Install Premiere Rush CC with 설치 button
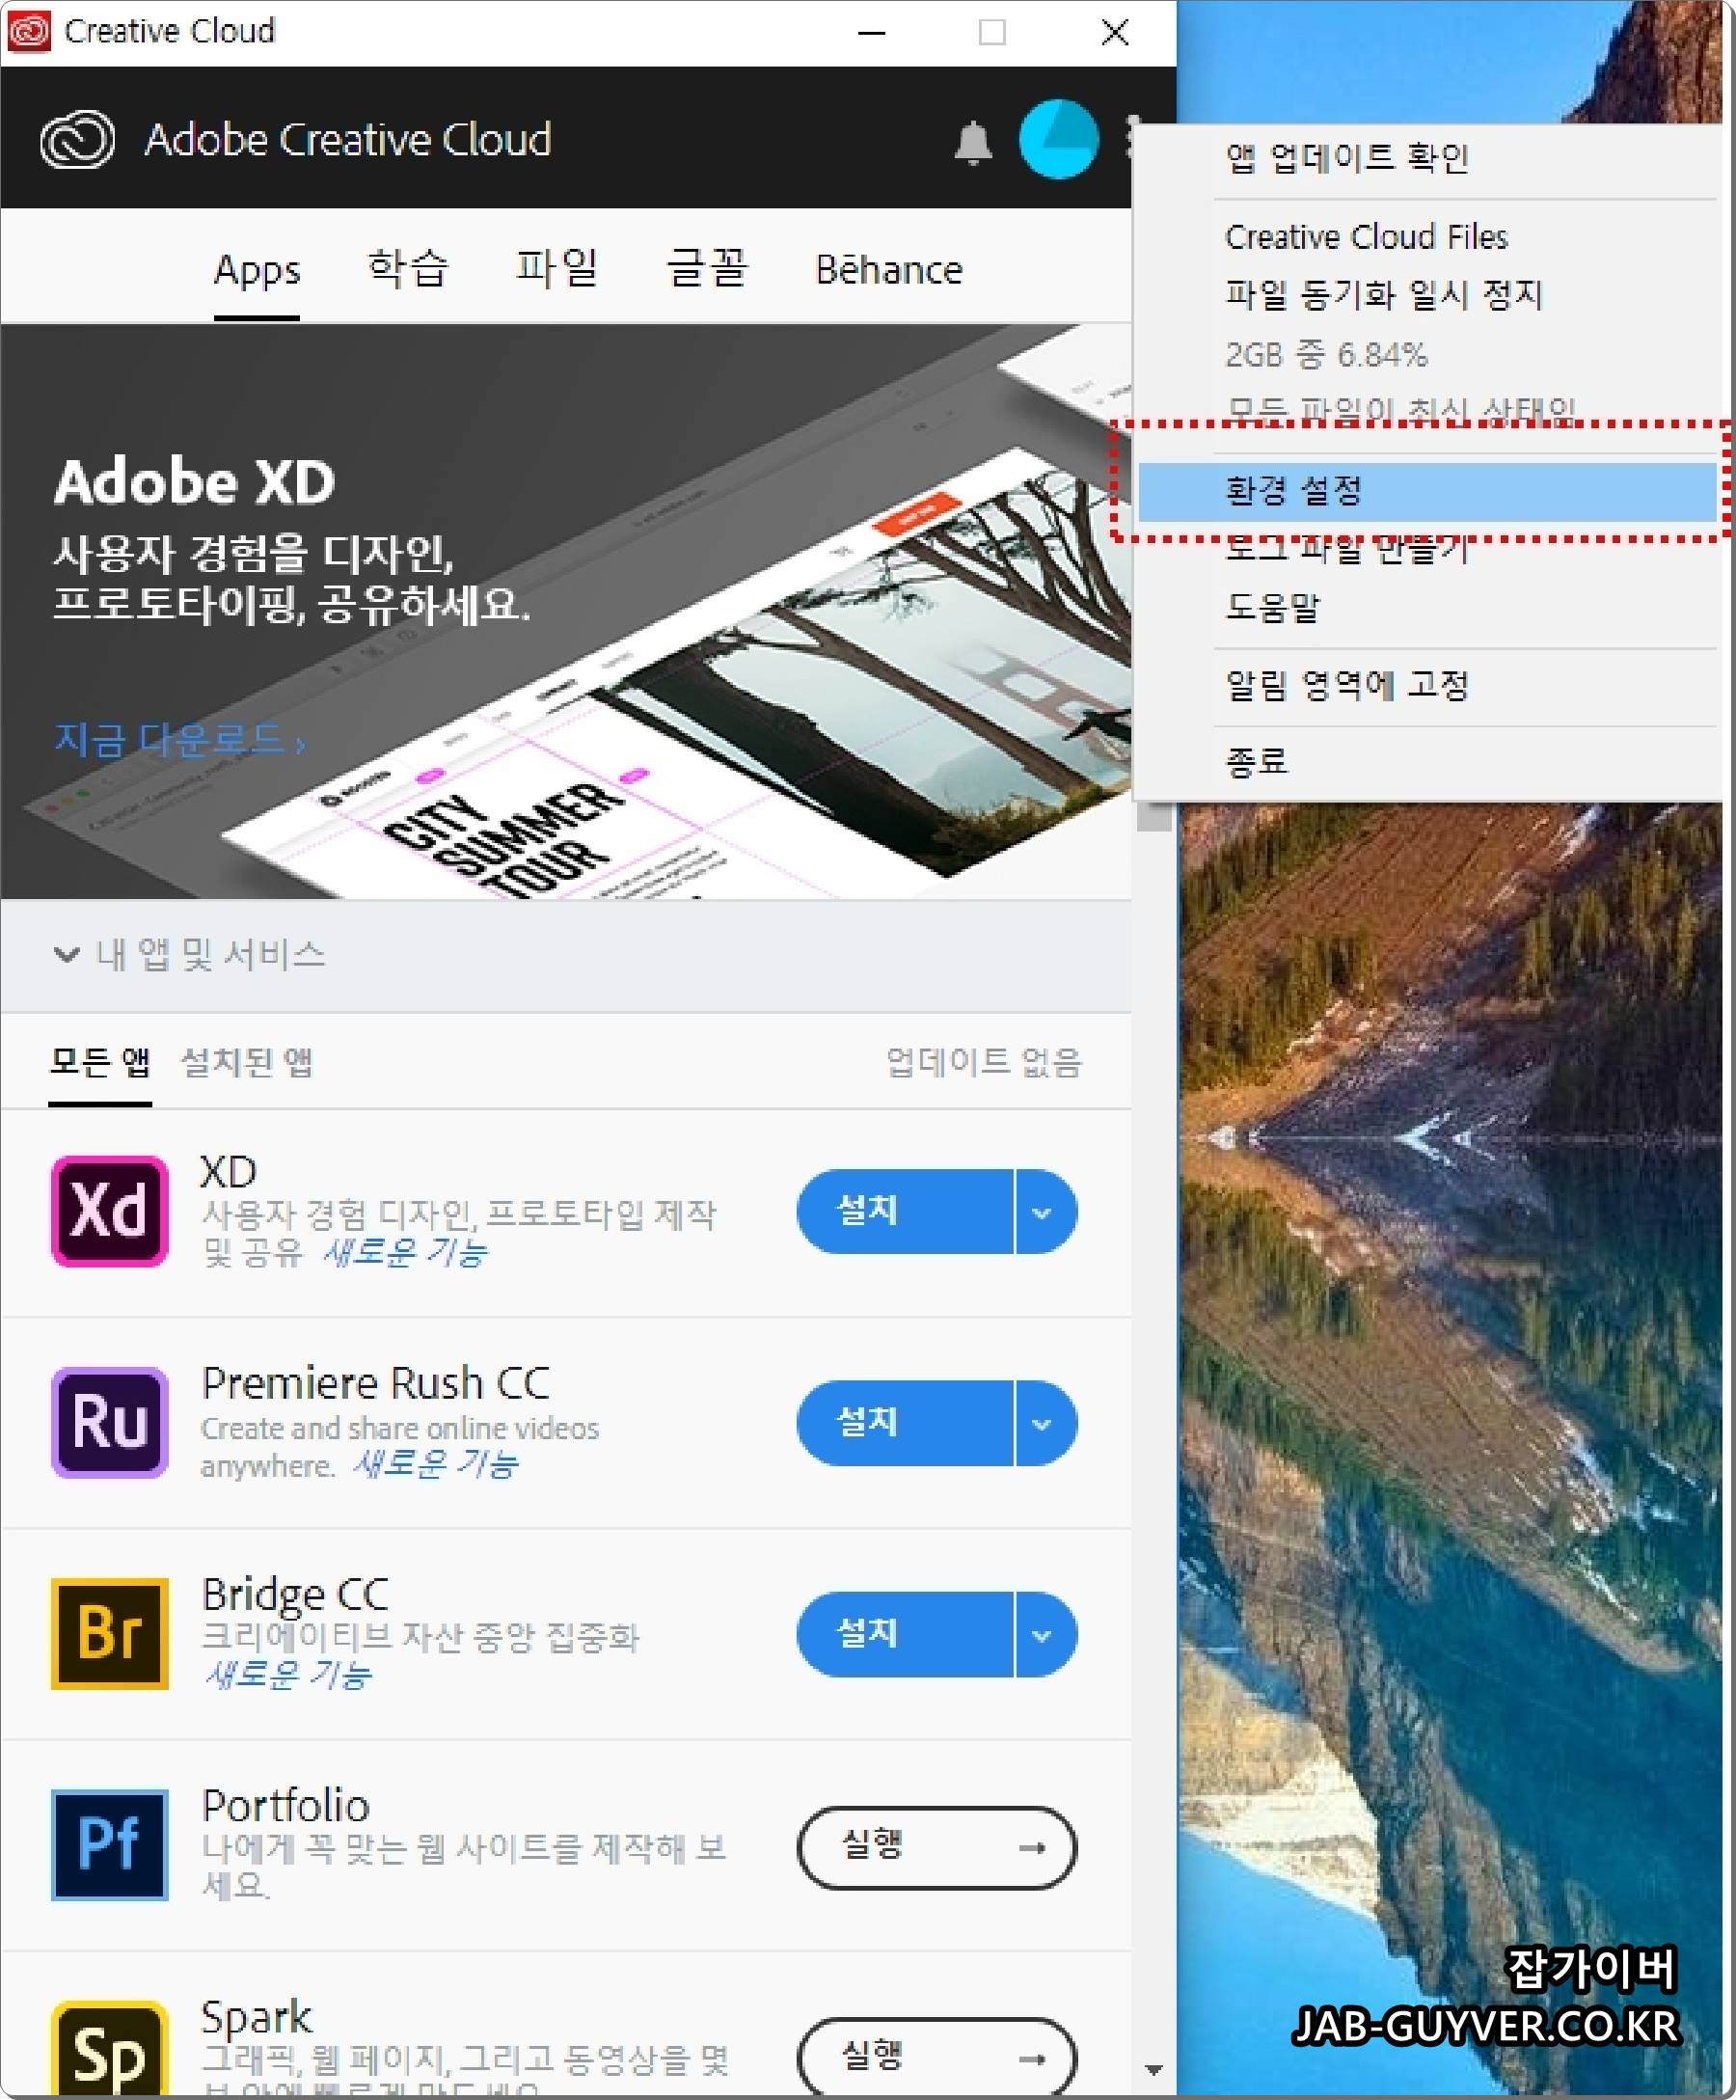The image size is (1736, 2100). coord(905,1423)
